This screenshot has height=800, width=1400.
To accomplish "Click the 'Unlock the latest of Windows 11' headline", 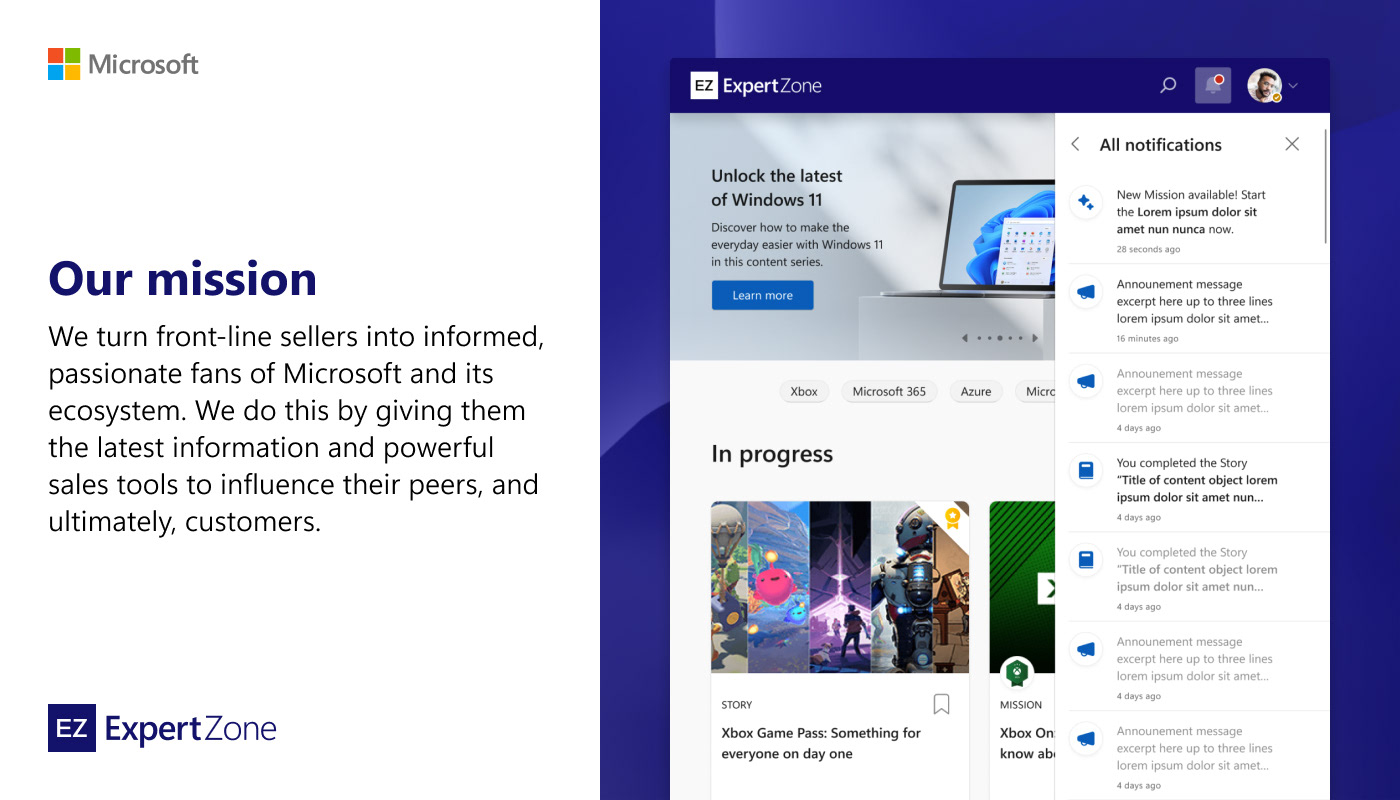I will (777, 187).
